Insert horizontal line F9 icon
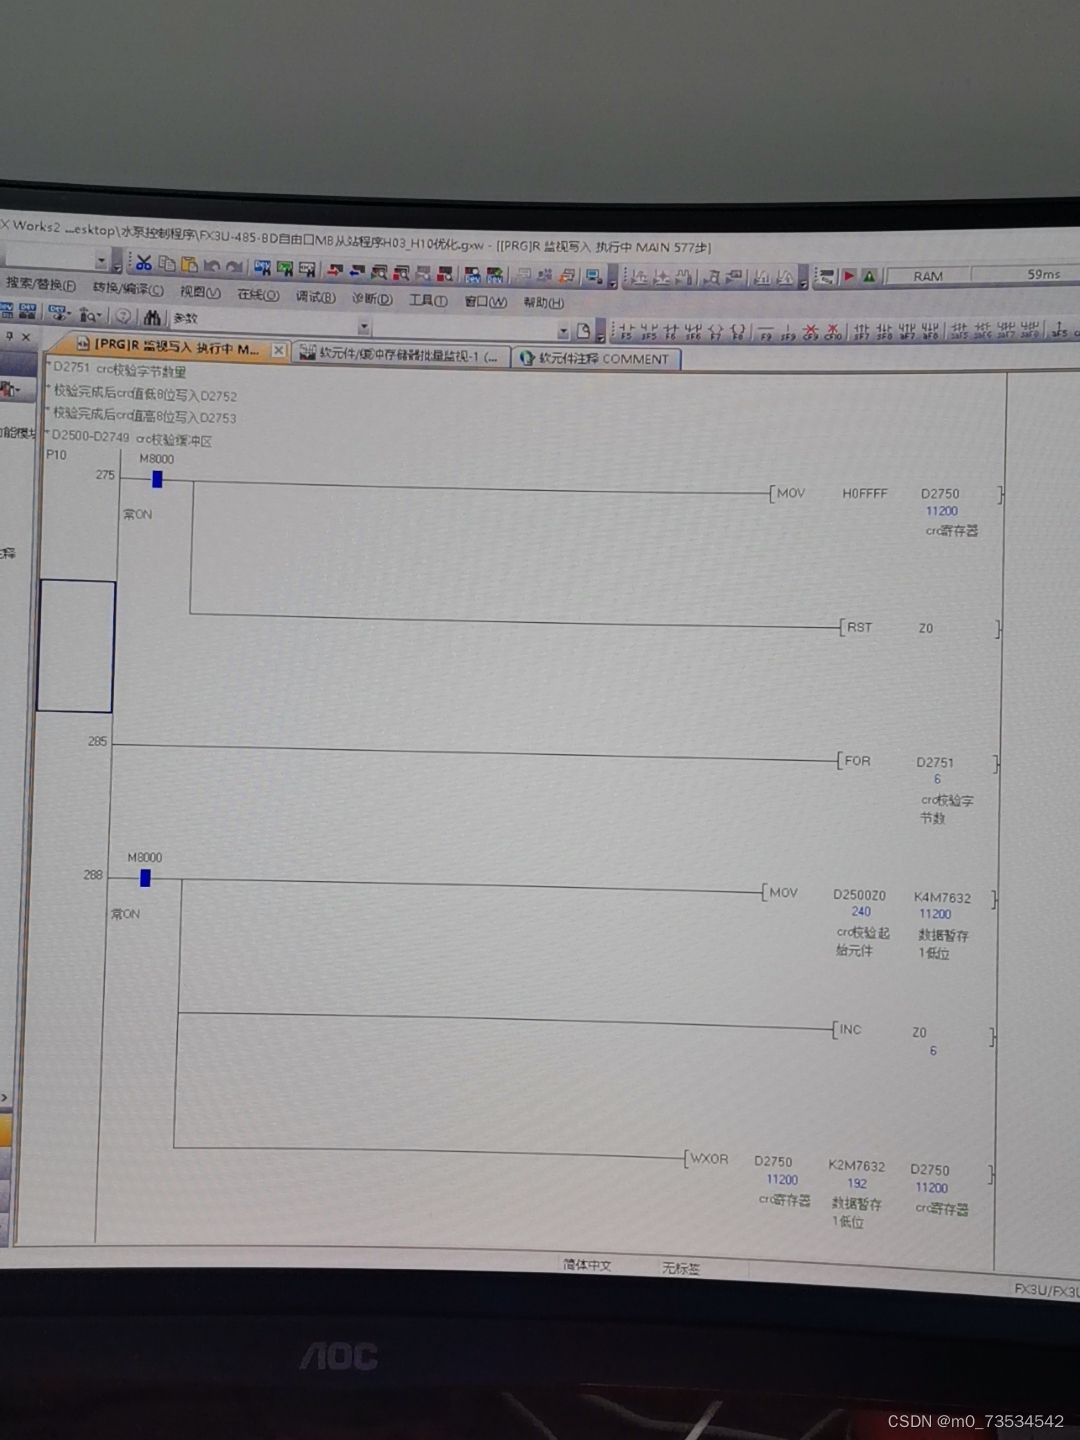Image resolution: width=1080 pixels, height=1440 pixels. [766, 332]
